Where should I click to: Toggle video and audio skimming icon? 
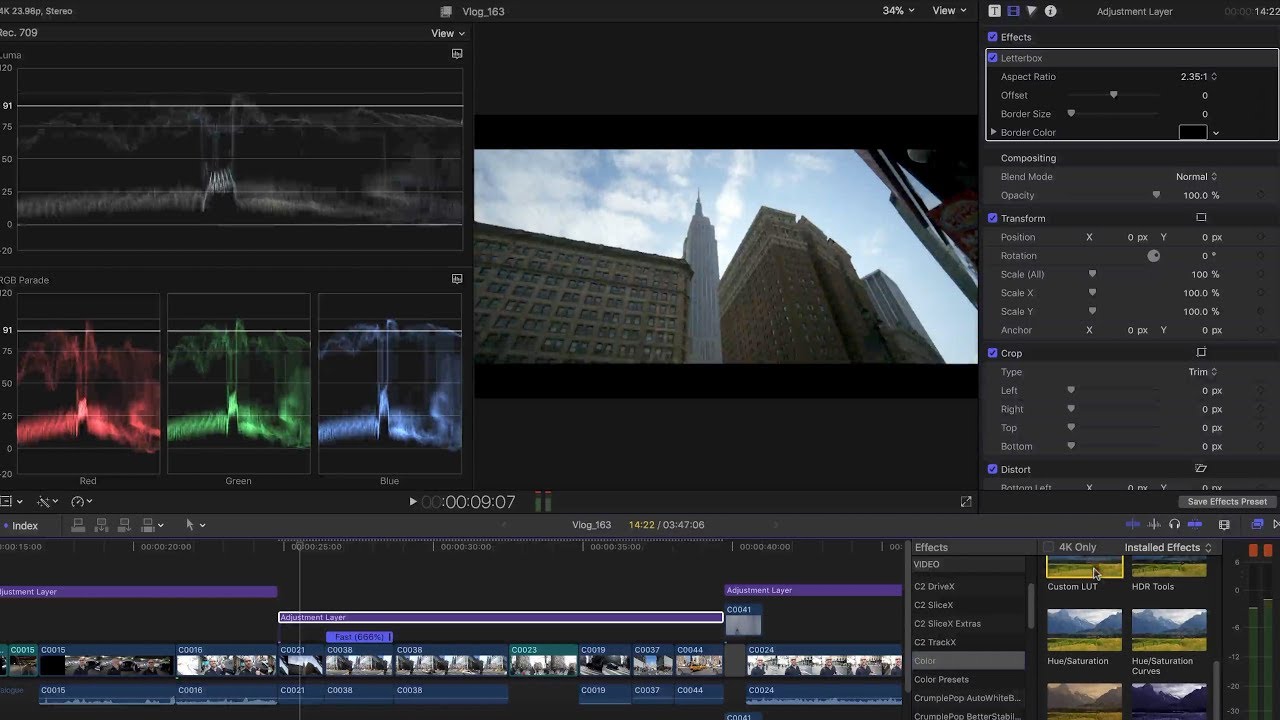coord(1132,524)
